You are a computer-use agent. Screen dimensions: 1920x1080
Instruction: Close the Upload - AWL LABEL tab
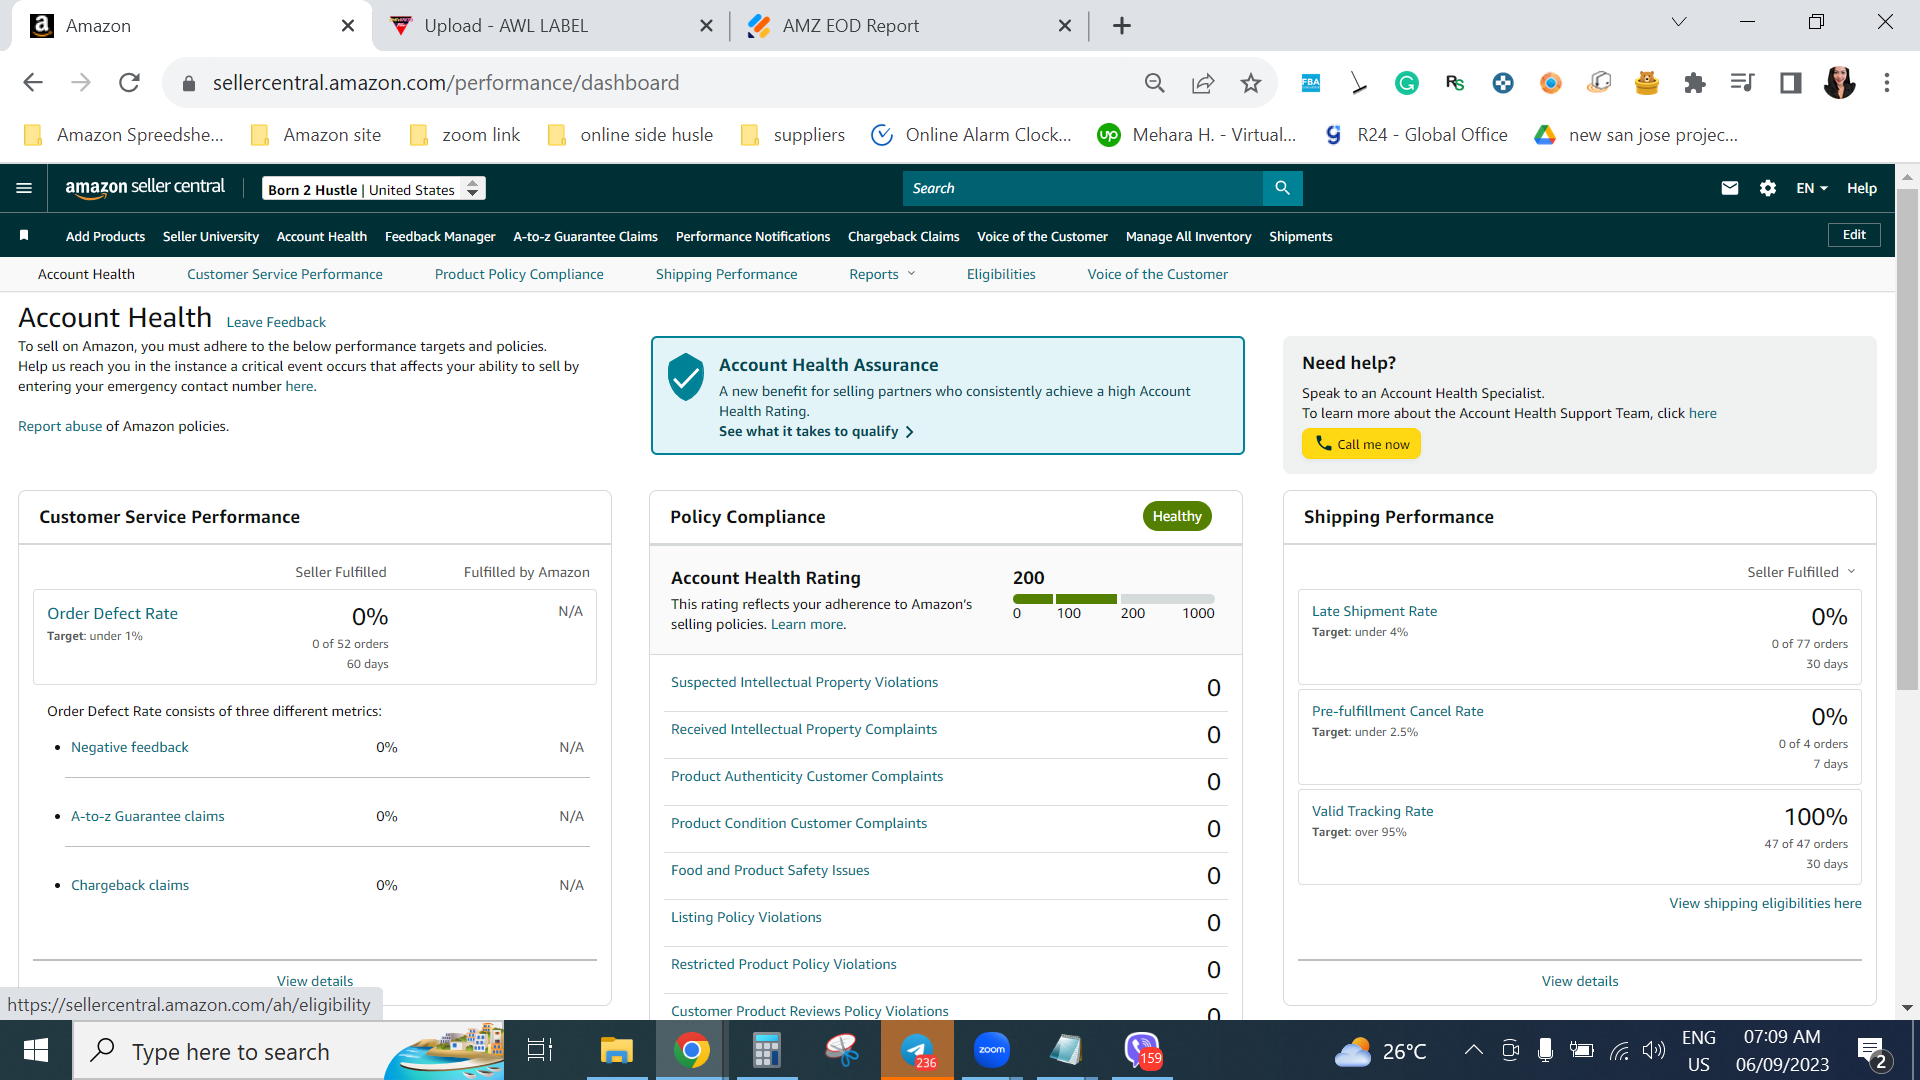pos(706,26)
